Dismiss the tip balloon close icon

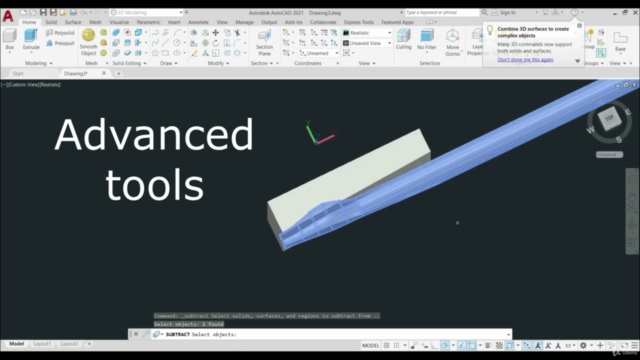pyautogui.click(x=579, y=26)
